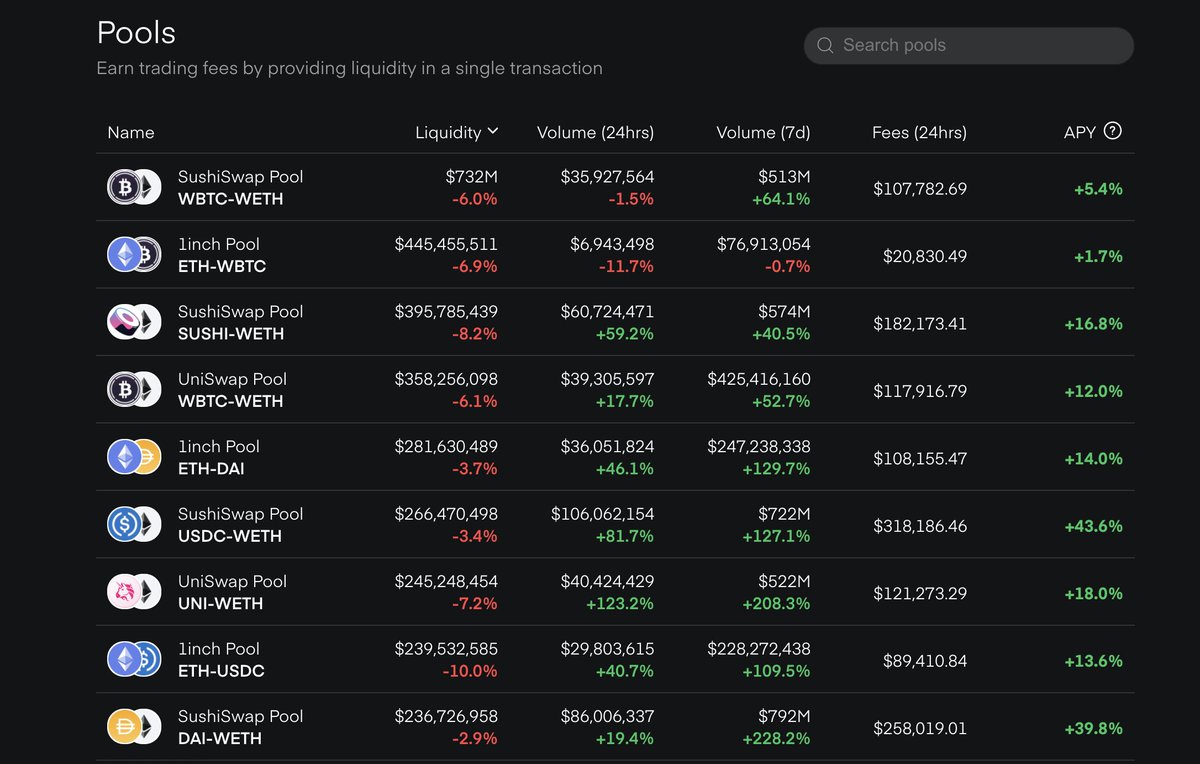Click the SUSHI-WETH token pair icon
The image size is (1200, 764).
(134, 323)
